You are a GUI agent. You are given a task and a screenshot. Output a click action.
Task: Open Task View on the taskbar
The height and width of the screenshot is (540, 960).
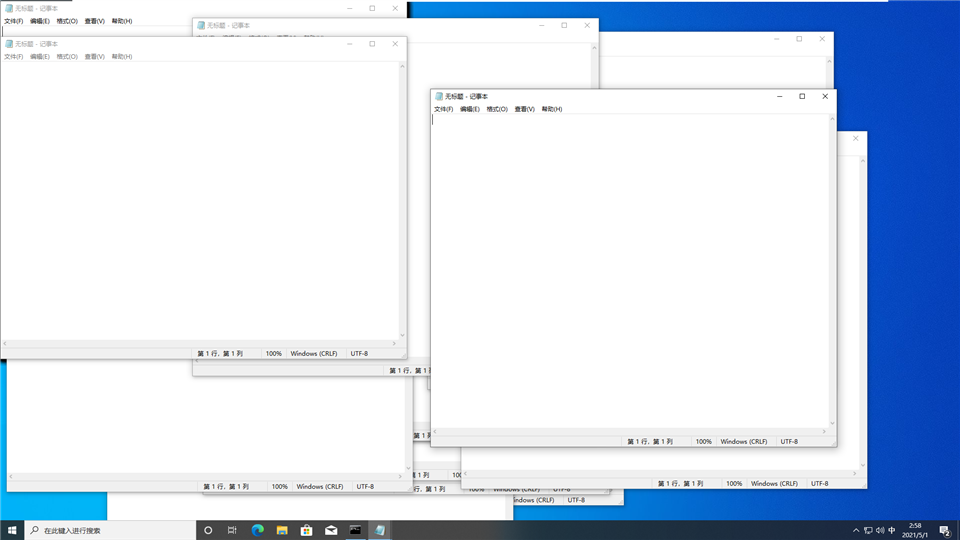point(232,530)
